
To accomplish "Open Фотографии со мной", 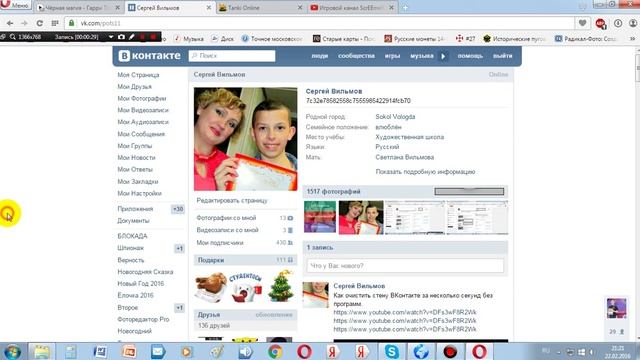I will (226, 218).
